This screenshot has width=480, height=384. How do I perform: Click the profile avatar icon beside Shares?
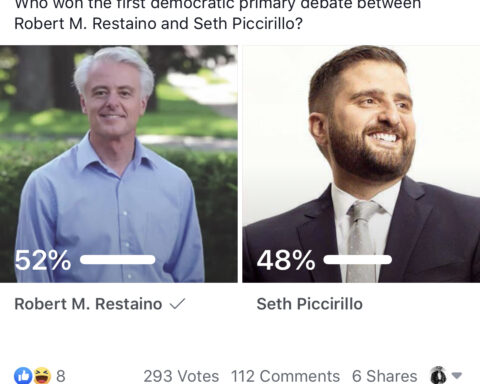pos(438,375)
